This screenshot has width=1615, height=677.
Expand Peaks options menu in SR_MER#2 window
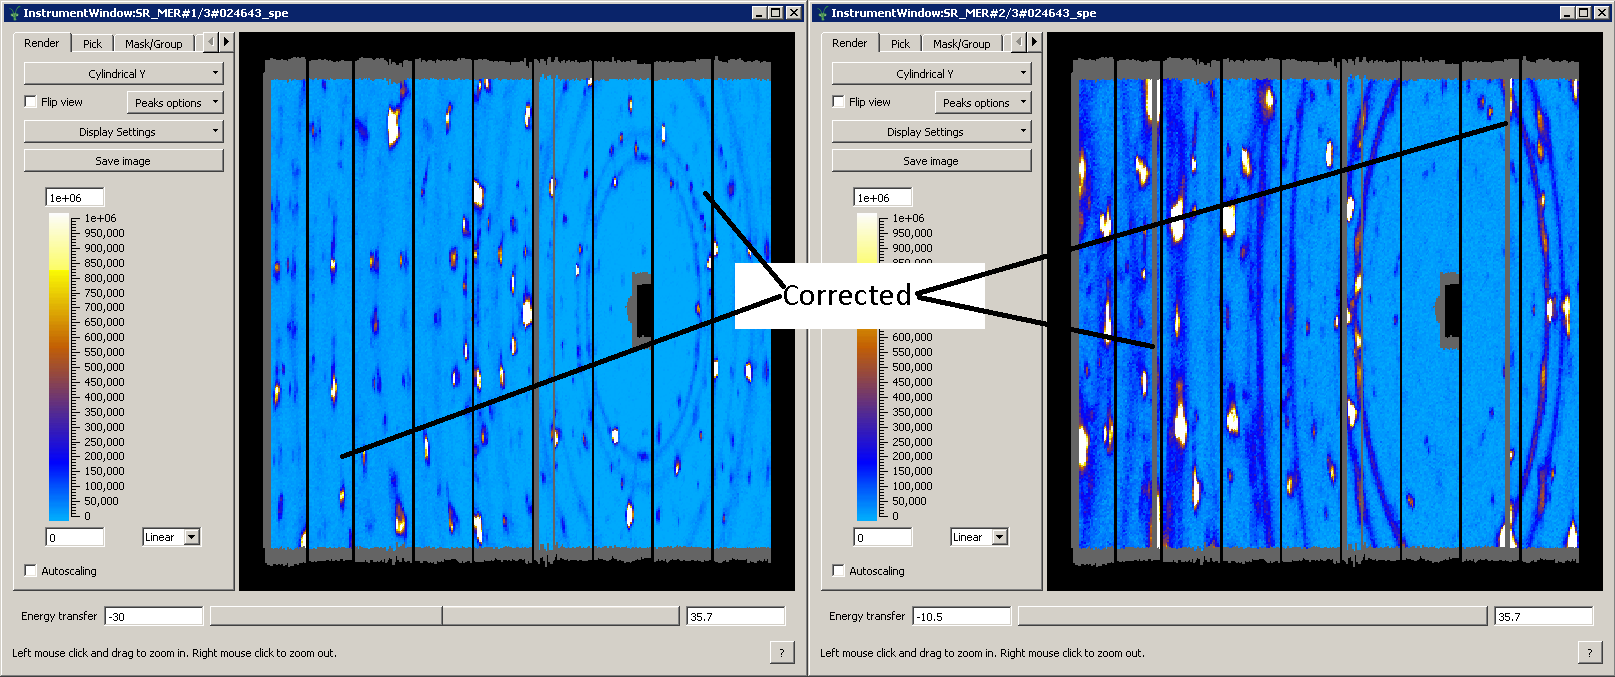(x=984, y=103)
